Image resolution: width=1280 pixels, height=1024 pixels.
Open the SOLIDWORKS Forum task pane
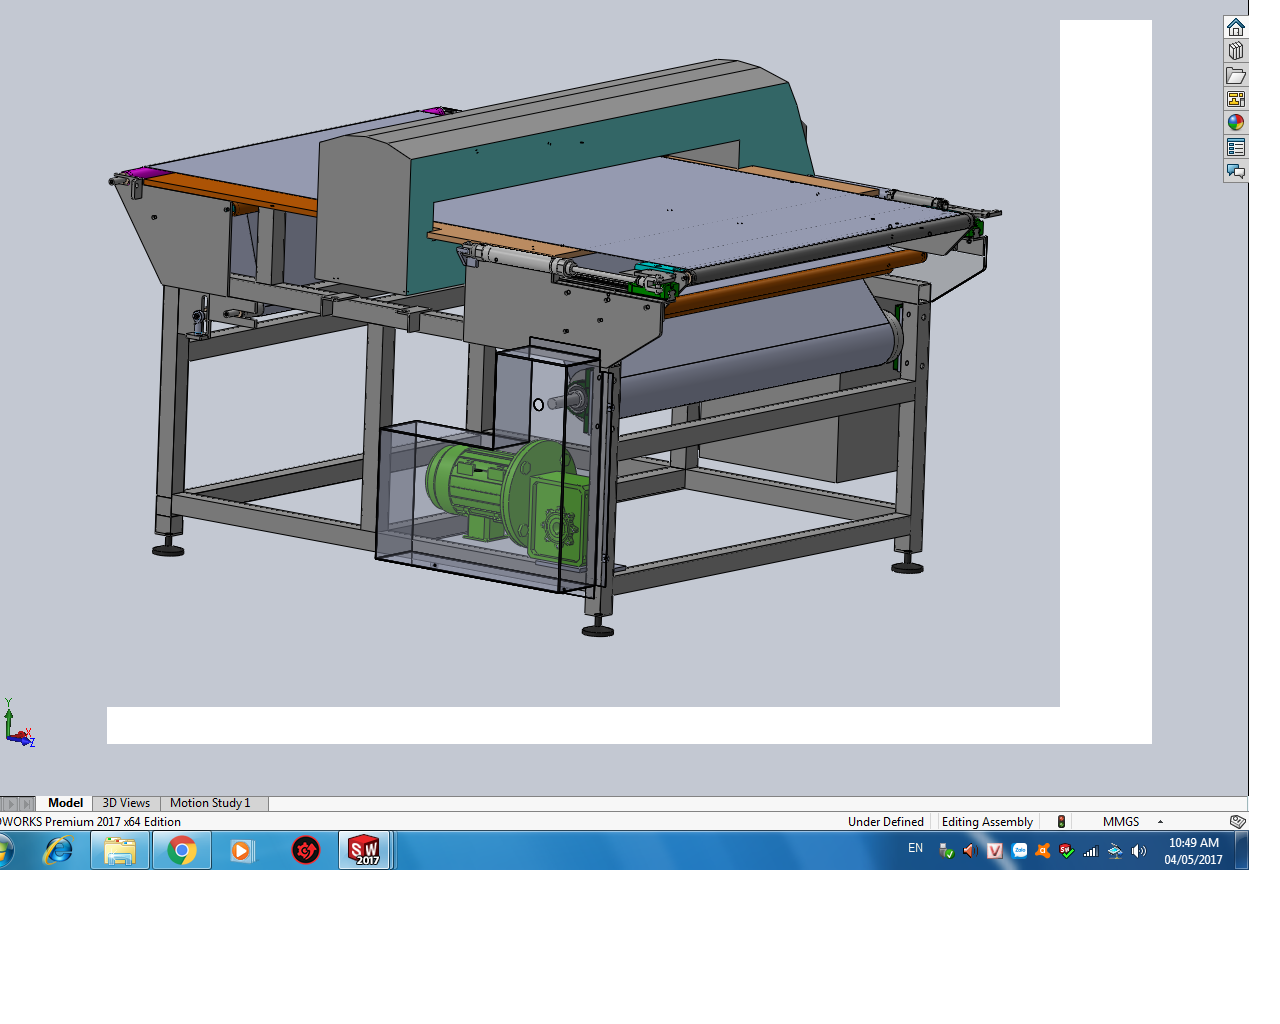pos(1236,171)
